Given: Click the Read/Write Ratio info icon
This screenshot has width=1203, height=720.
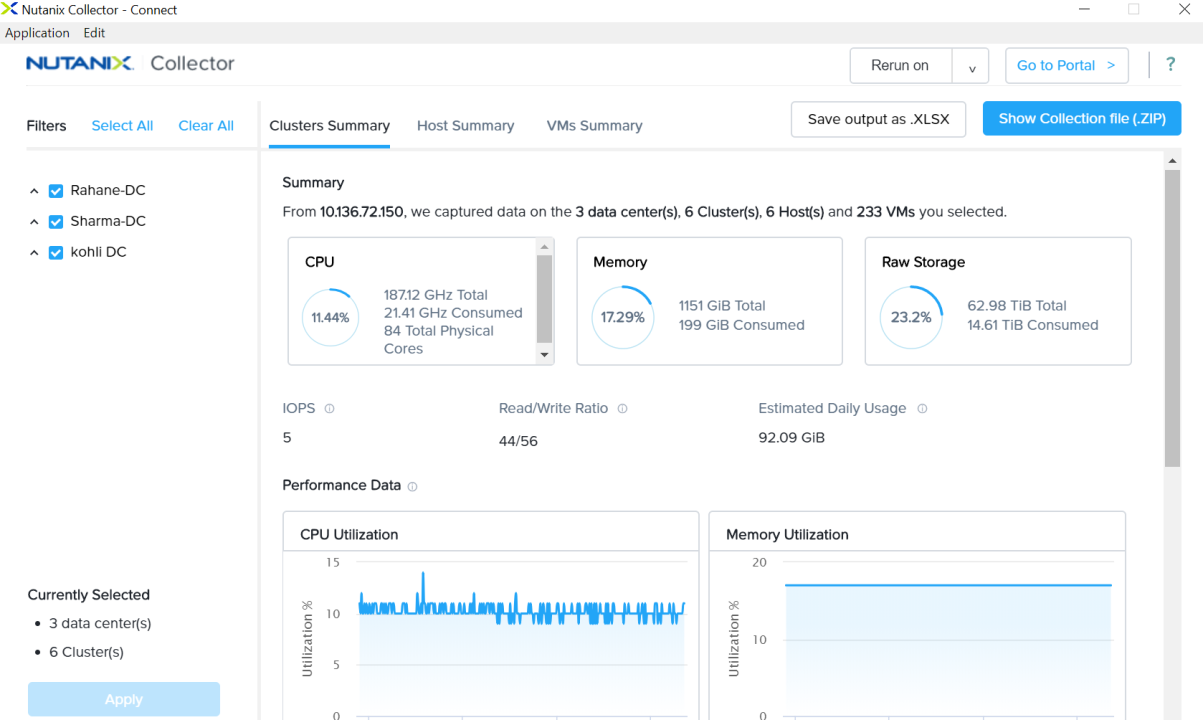Looking at the screenshot, I should [x=622, y=408].
